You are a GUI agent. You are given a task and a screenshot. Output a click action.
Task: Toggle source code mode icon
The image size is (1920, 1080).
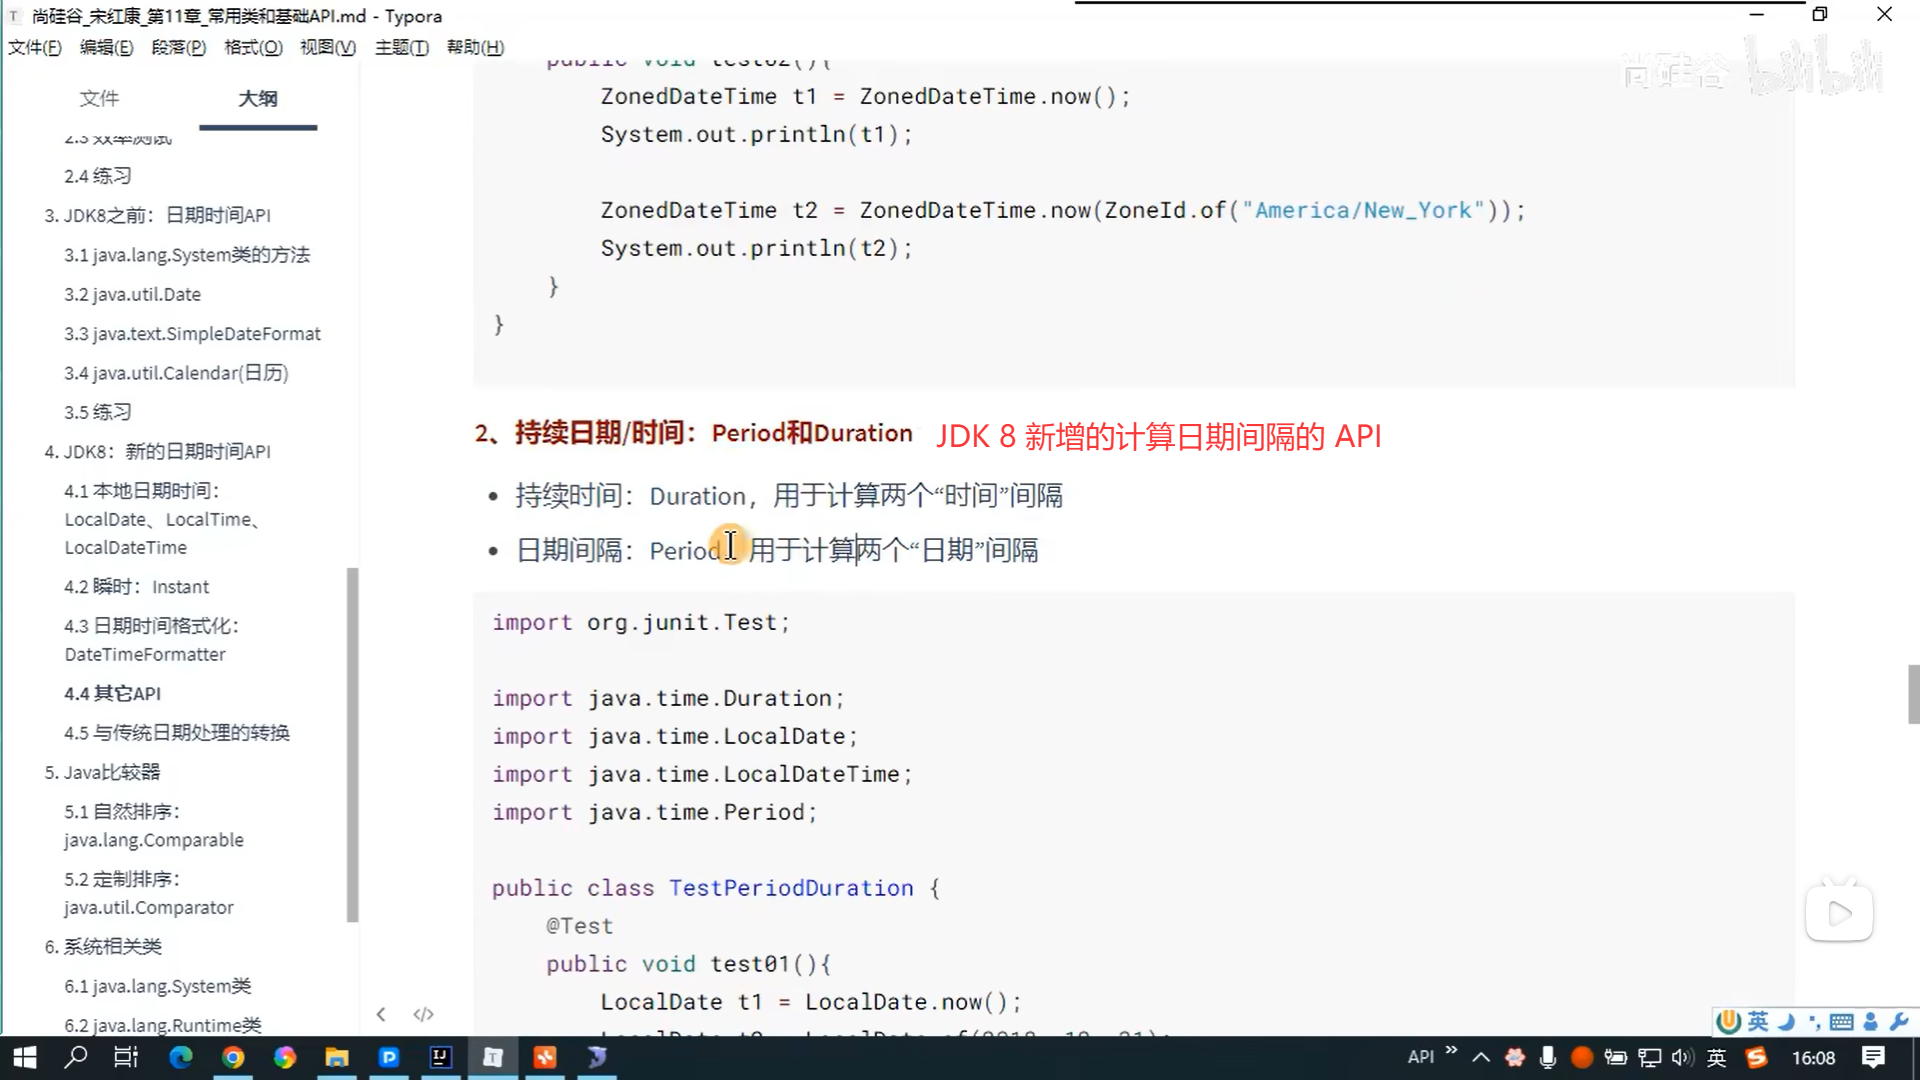423,1014
